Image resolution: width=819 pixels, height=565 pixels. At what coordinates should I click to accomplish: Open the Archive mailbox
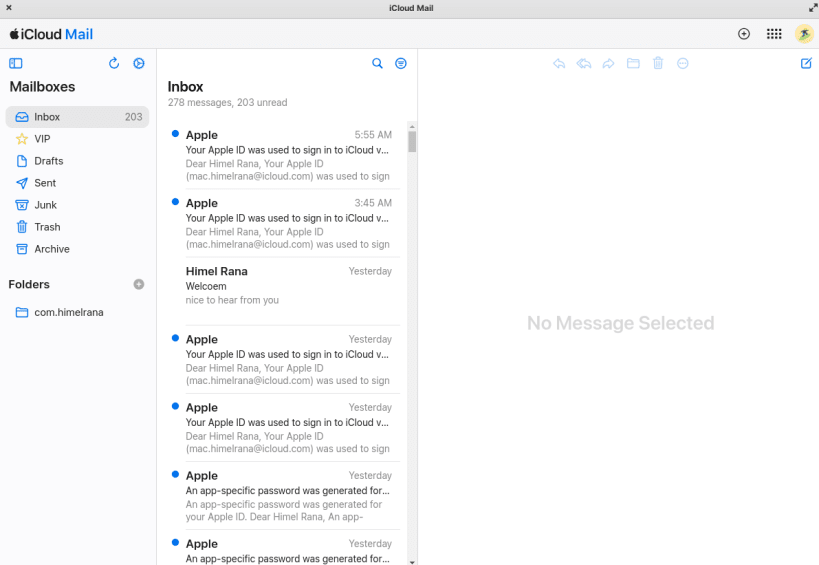[x=77, y=249]
